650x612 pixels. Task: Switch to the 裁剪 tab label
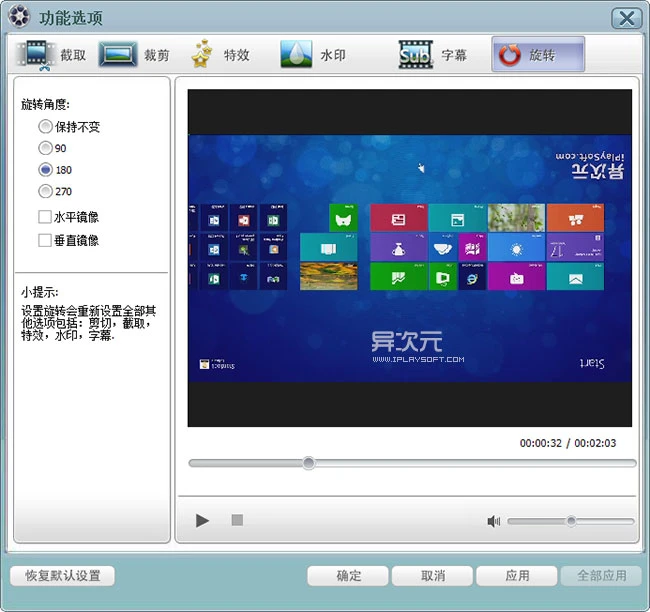coord(157,55)
